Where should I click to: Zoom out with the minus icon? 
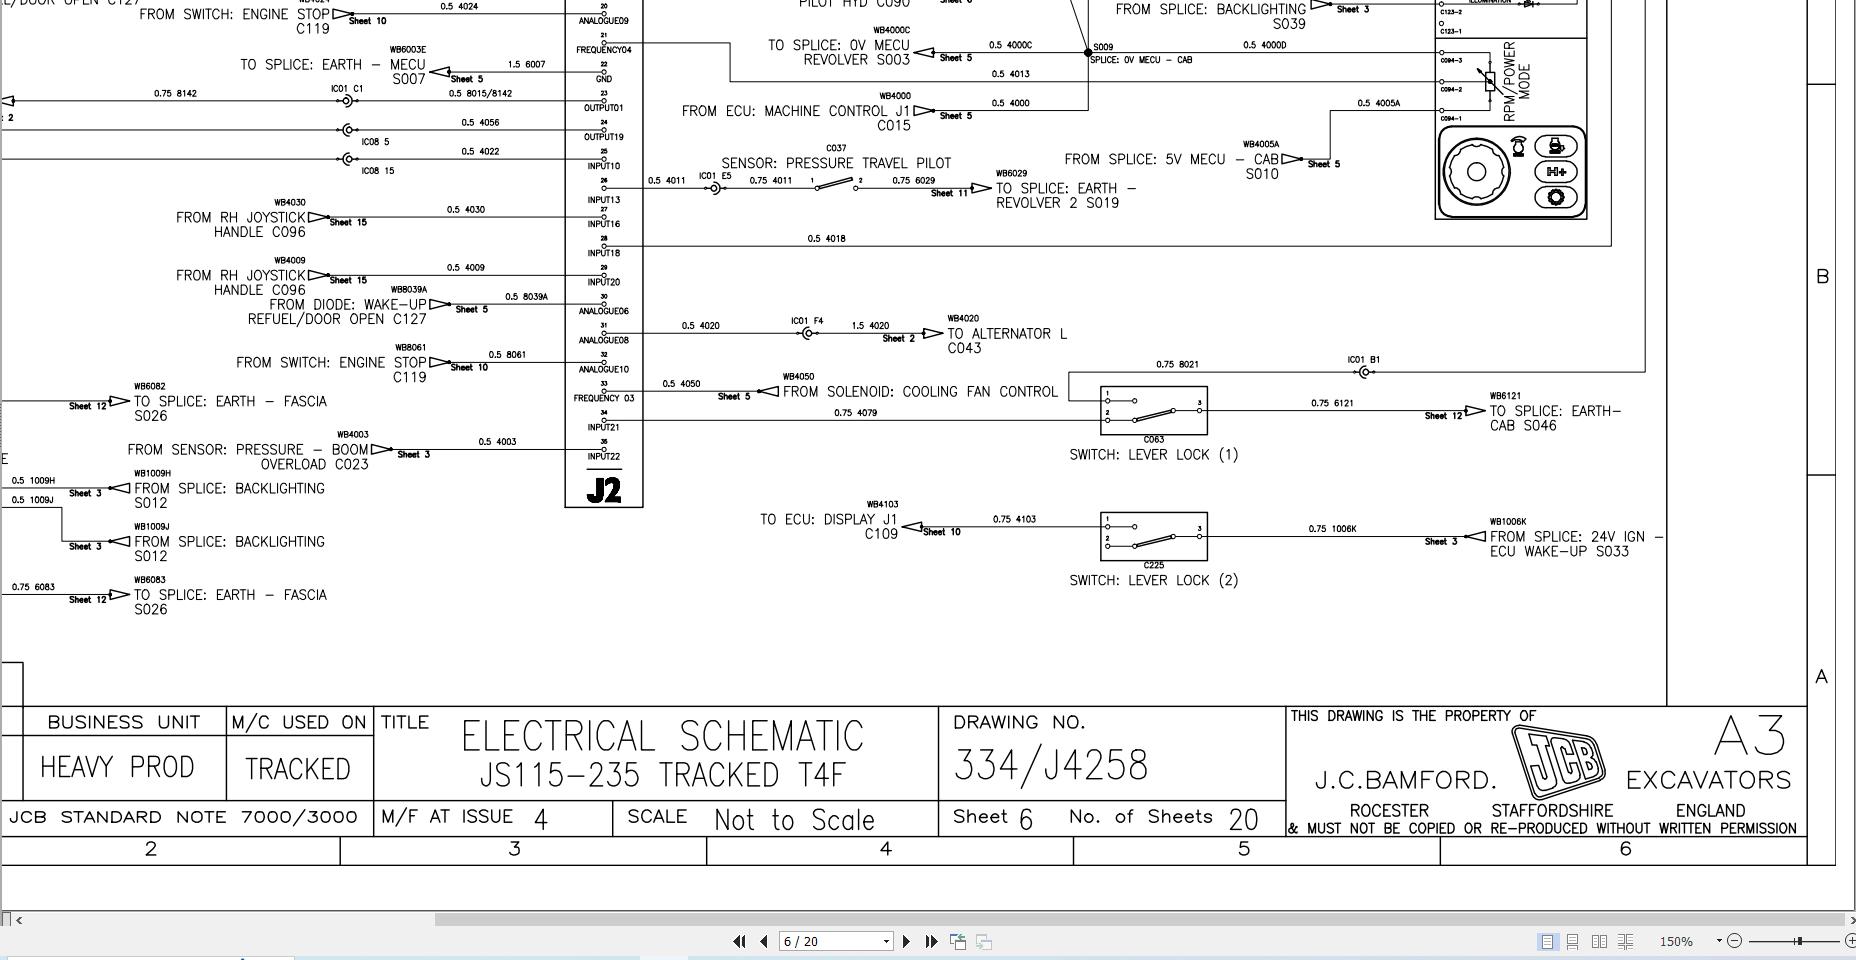tap(1735, 941)
